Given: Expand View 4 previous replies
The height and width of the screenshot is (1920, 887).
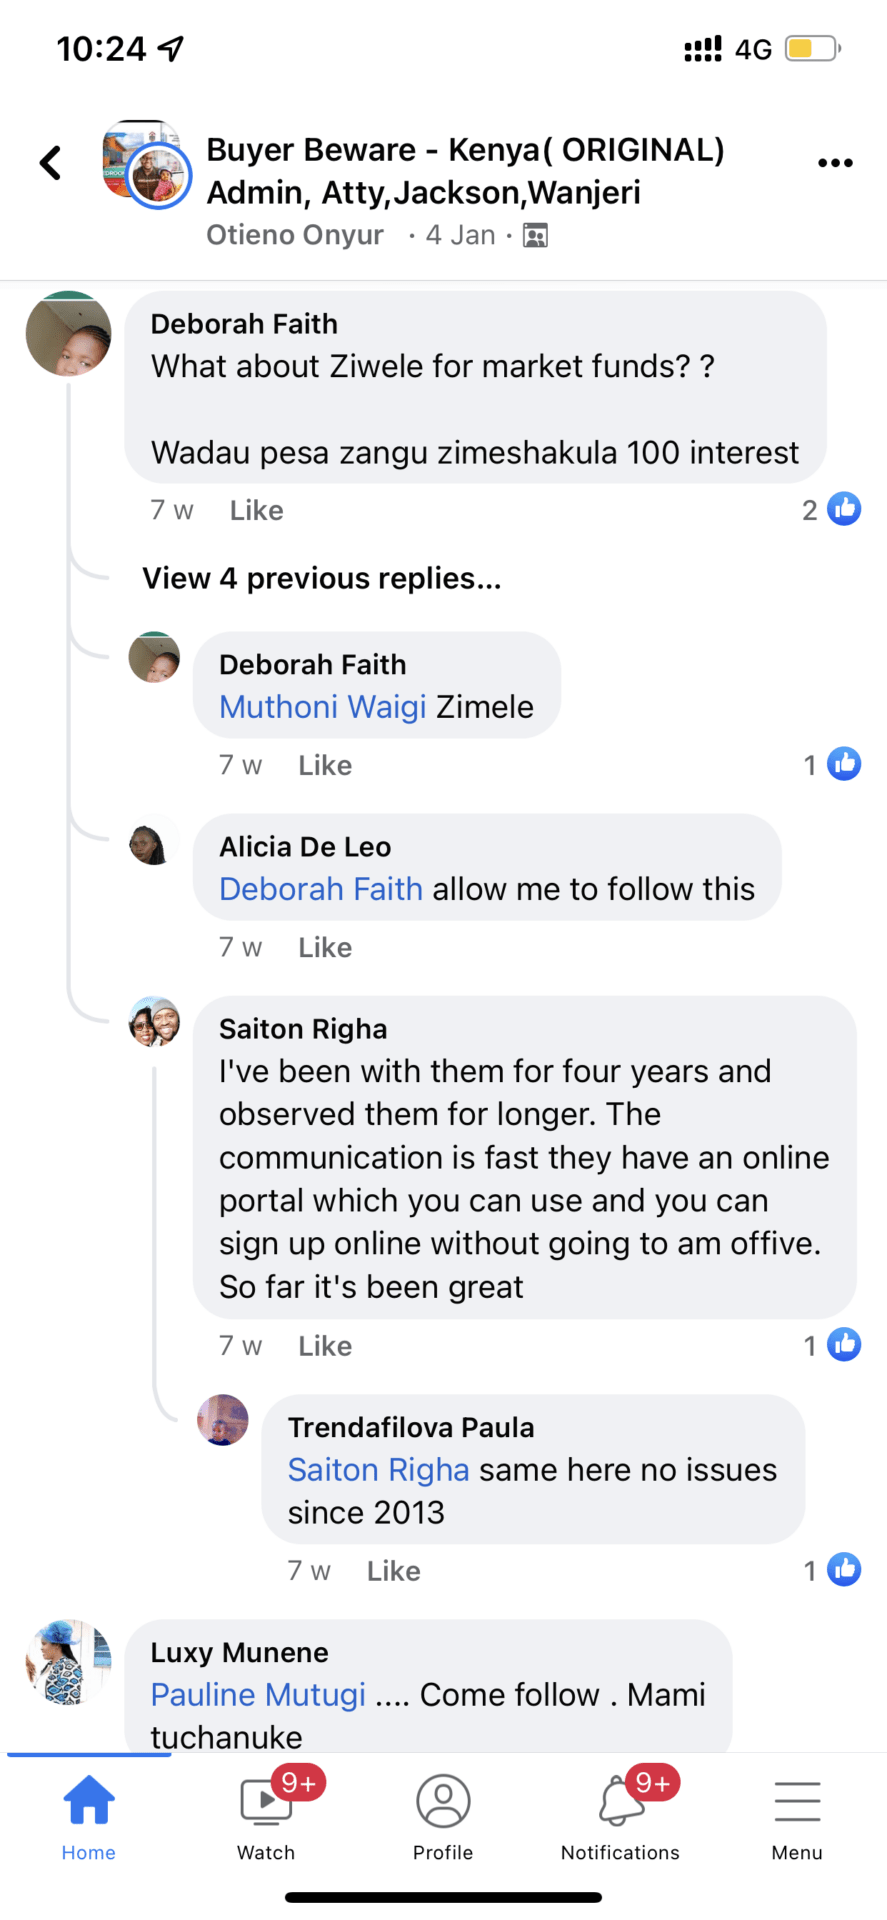Looking at the screenshot, I should [321, 578].
